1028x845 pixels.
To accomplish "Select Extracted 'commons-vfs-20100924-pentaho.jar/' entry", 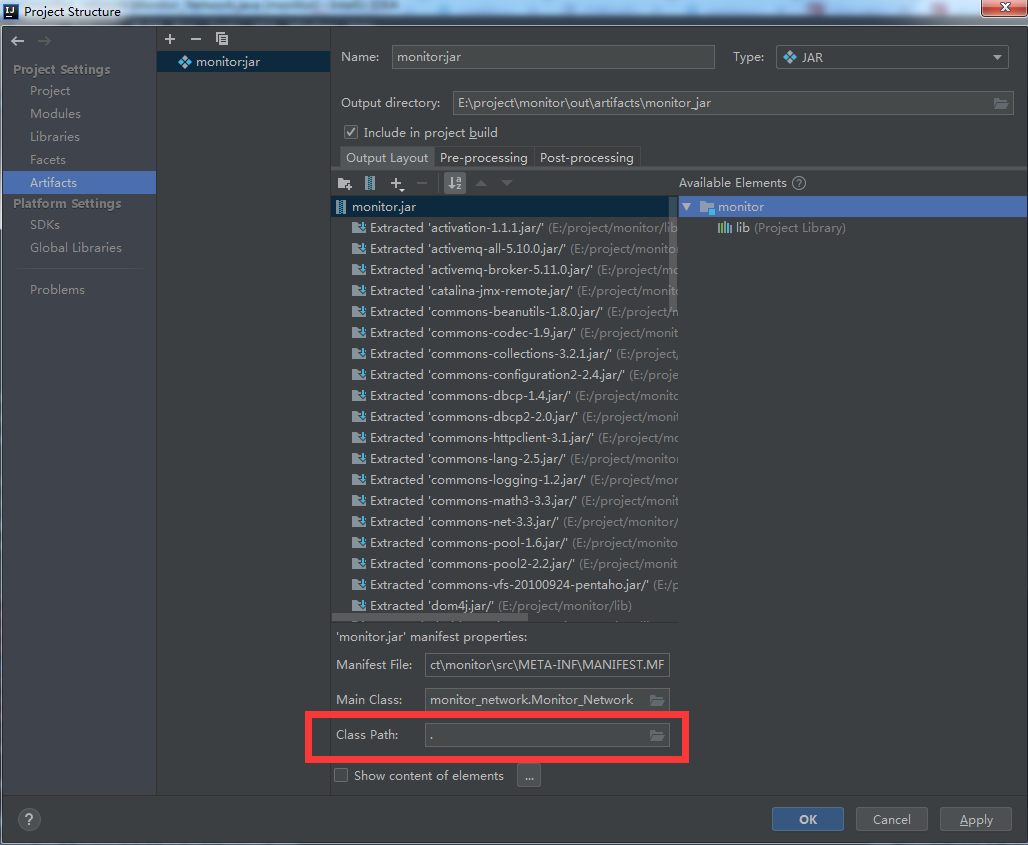I will point(514,584).
